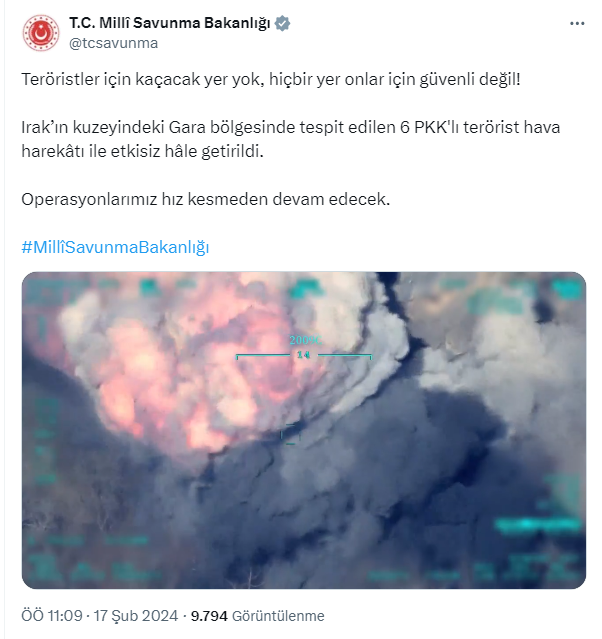602x639 pixels.
Task: Play the airstrike video thumbnail
Action: tap(304, 430)
